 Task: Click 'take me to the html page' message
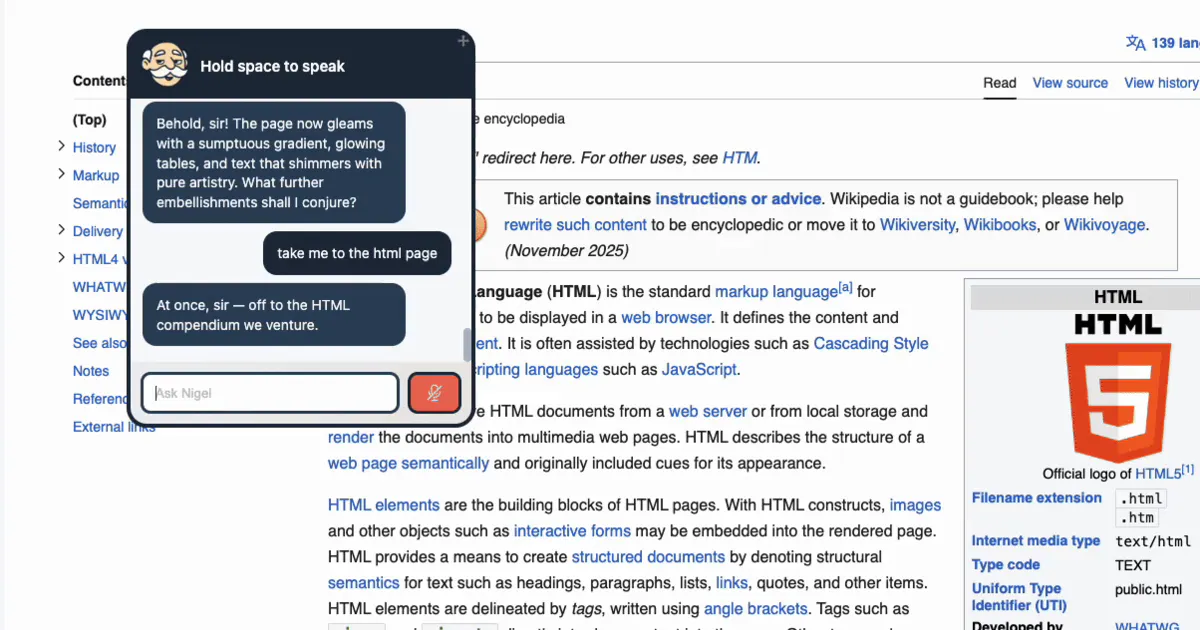coord(357,254)
